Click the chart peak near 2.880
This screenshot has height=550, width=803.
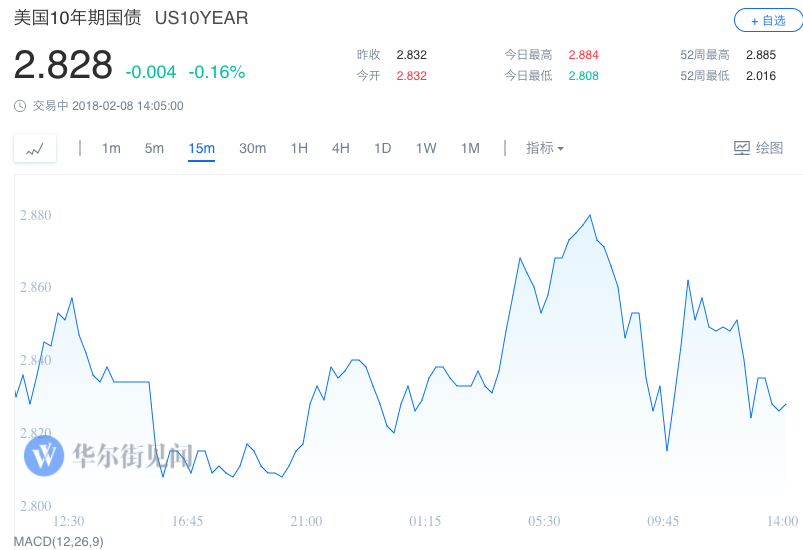[591, 215]
